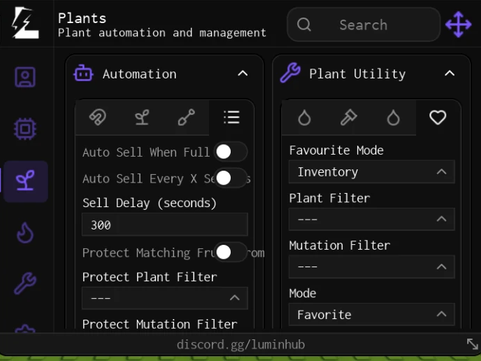Open the chip processor sidebar section
481x361 pixels.
tap(25, 129)
